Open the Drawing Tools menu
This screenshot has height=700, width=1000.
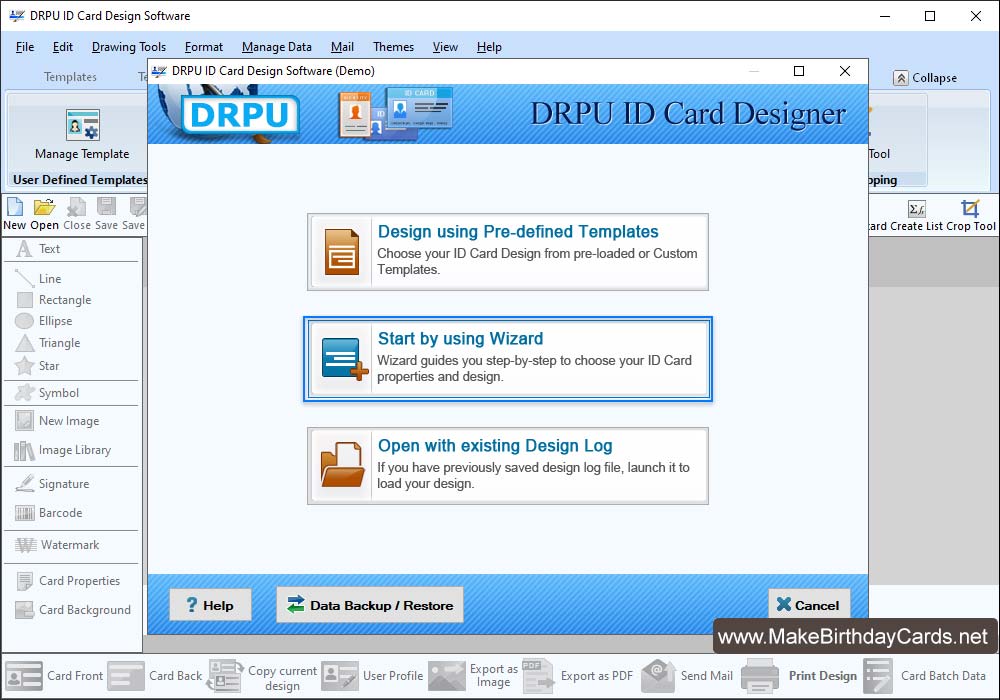click(x=129, y=47)
